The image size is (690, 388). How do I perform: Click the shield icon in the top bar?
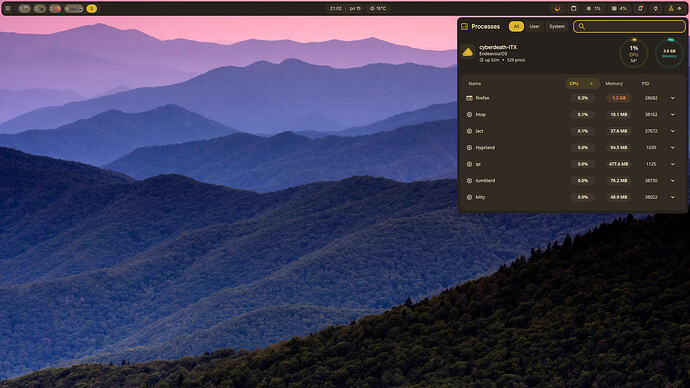click(656, 8)
